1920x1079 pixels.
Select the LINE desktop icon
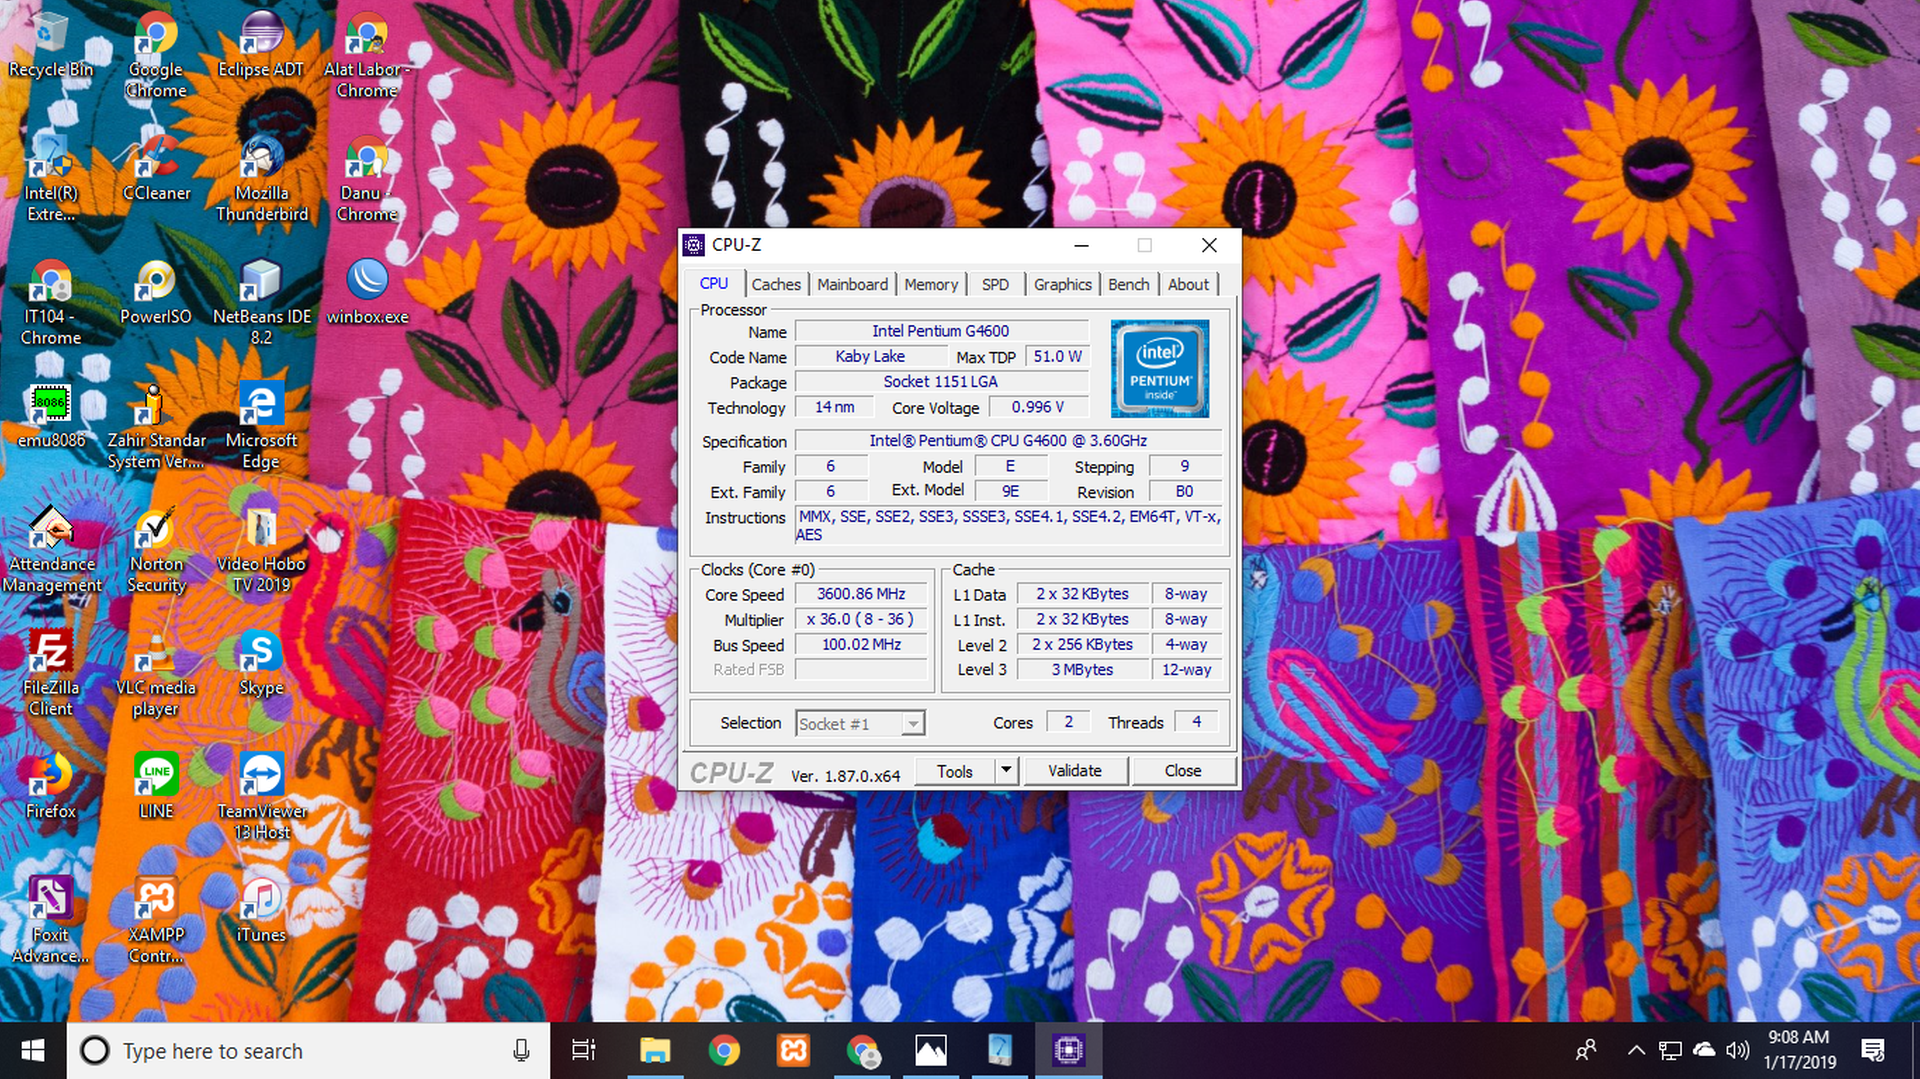[156, 787]
